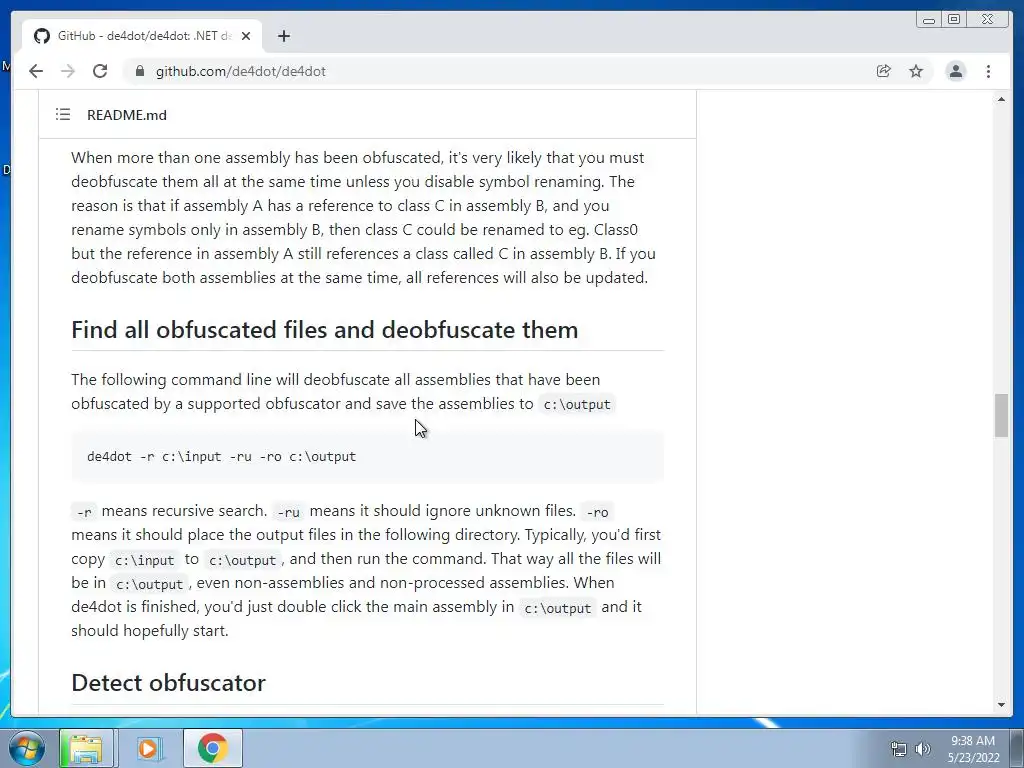The width and height of the screenshot is (1024, 768).
Task: Click the README.md file name
Action: 127,115
